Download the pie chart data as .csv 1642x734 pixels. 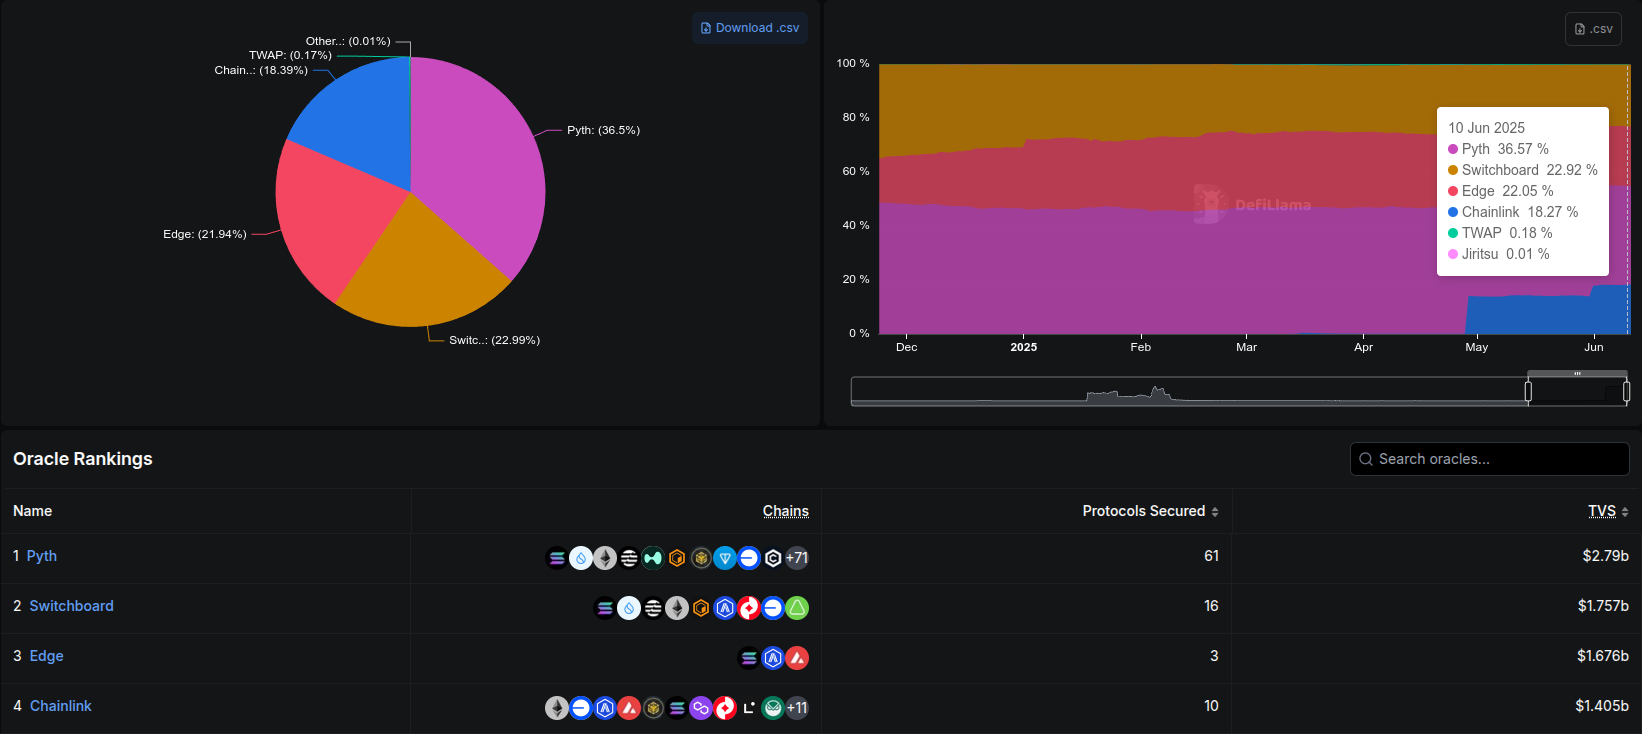click(750, 28)
